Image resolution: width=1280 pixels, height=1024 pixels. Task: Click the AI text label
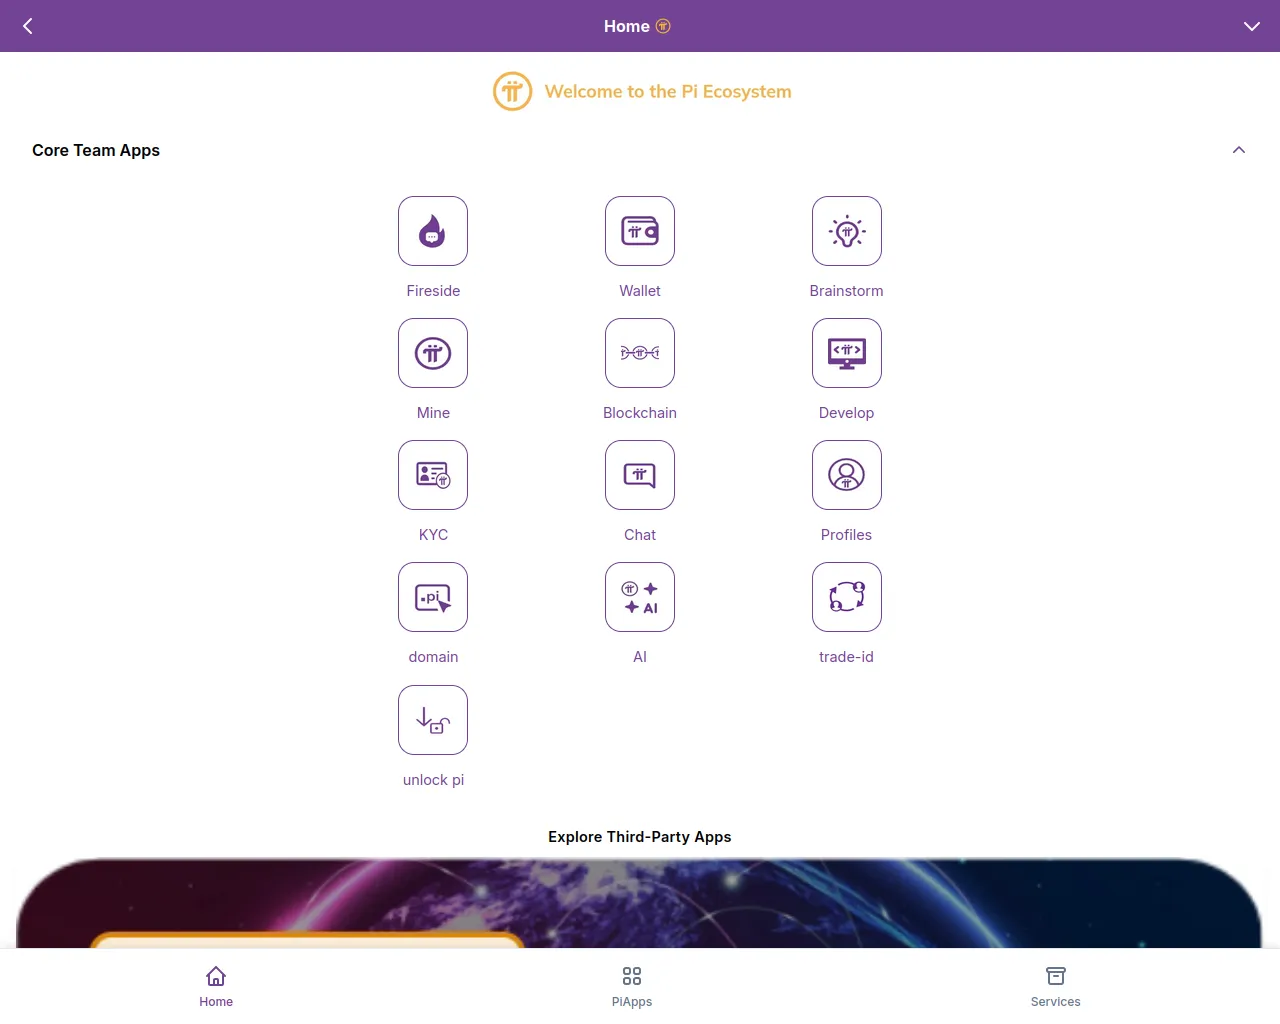[640, 657]
